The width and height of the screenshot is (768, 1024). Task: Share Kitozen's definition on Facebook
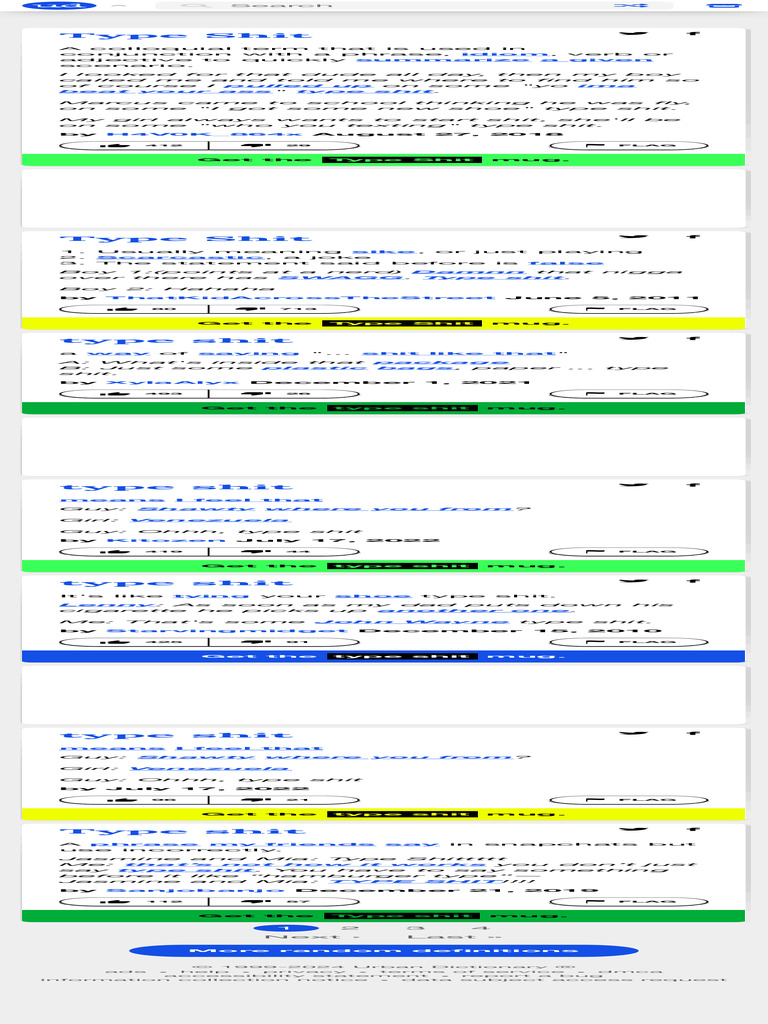pos(692,485)
